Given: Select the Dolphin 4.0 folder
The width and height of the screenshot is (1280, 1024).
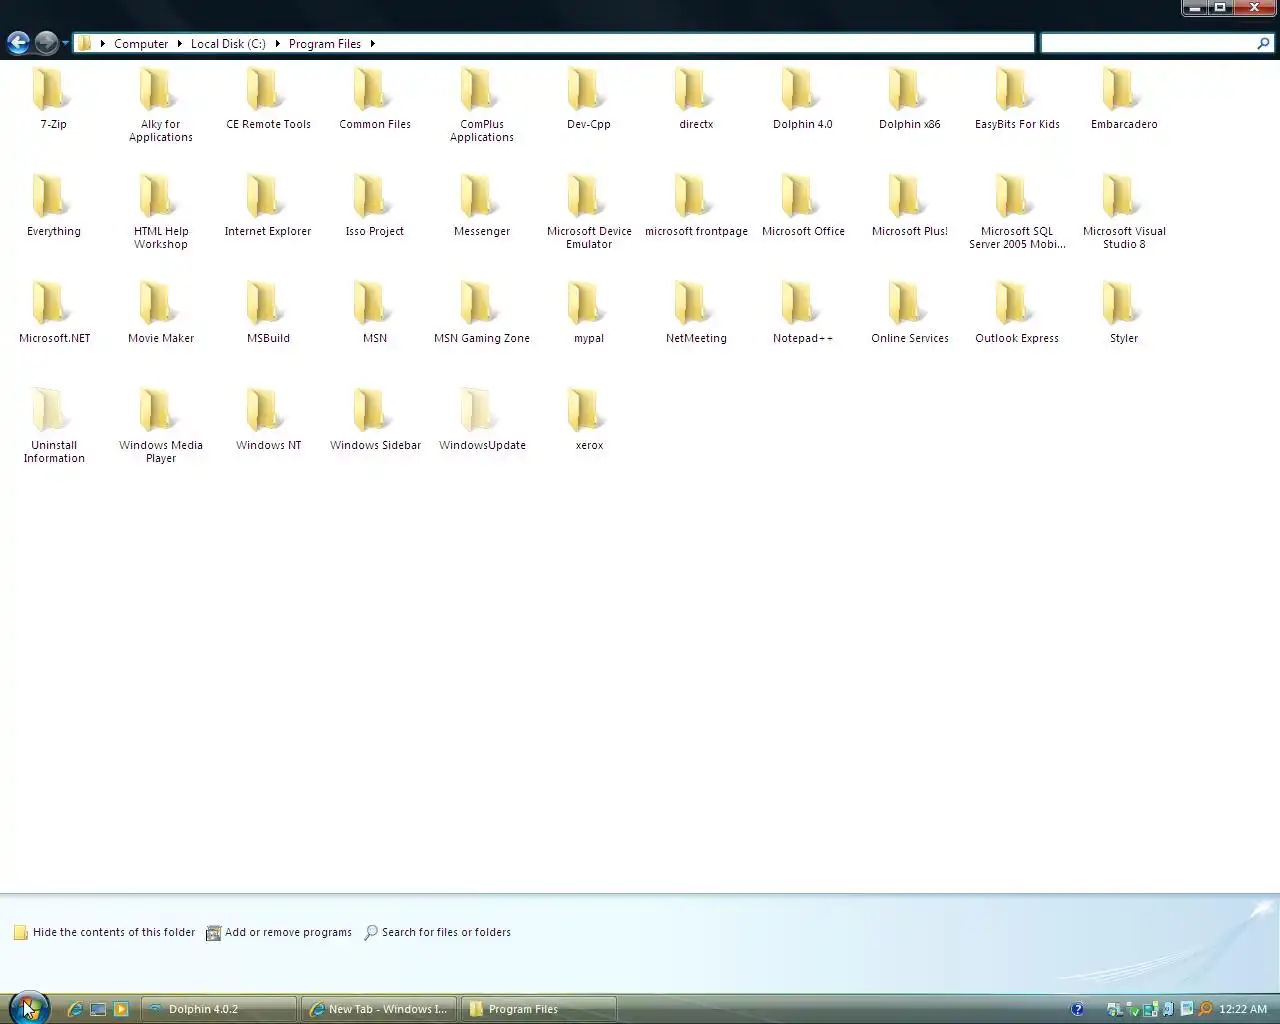Looking at the screenshot, I should click(x=803, y=98).
